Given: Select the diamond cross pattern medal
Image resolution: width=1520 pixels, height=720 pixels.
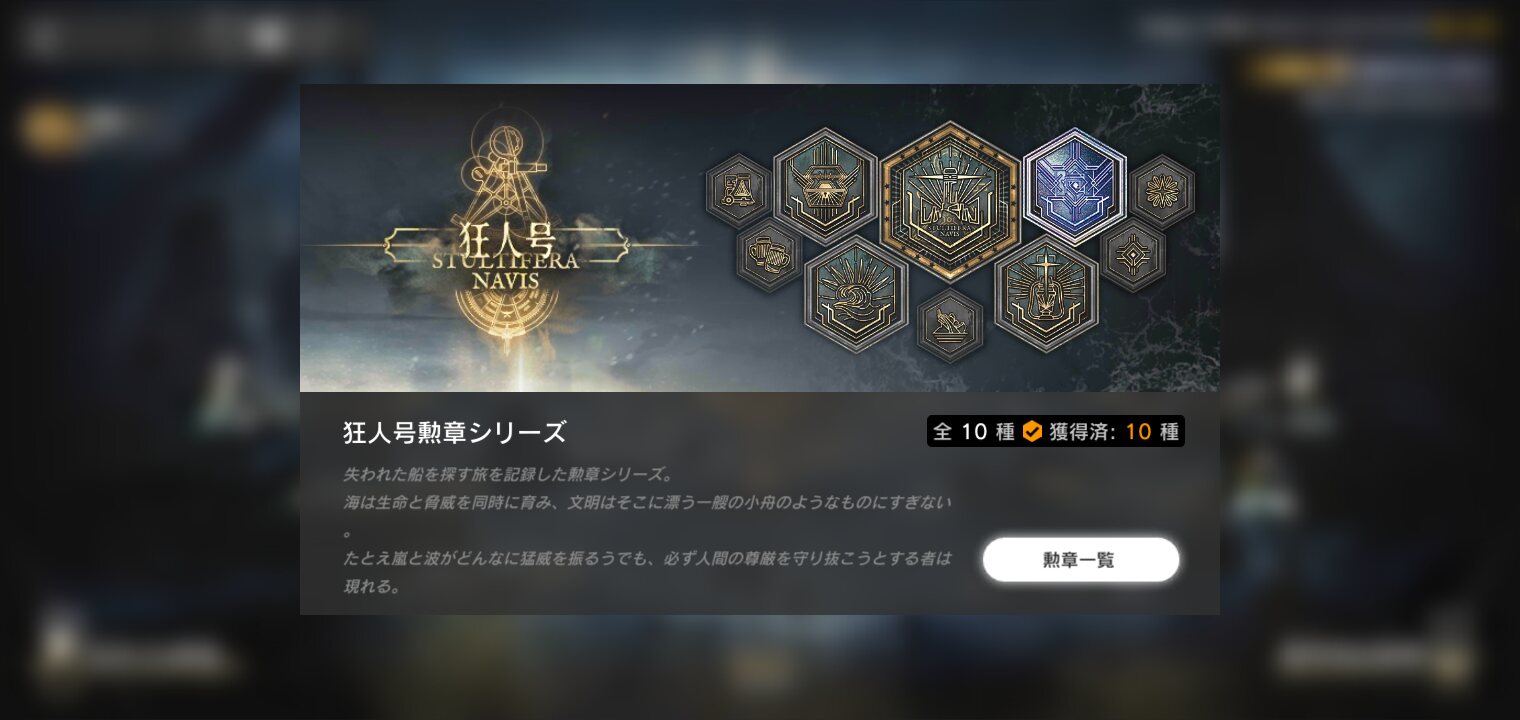Looking at the screenshot, I should pyautogui.click(x=1132, y=256).
